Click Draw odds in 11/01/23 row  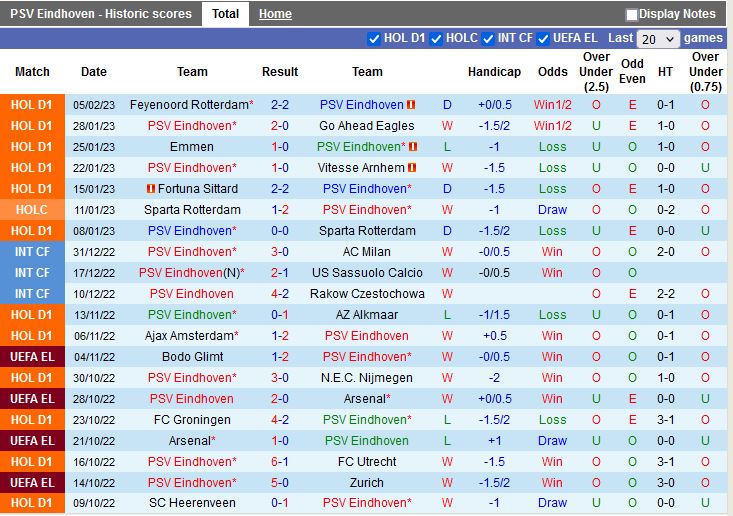pyautogui.click(x=553, y=210)
